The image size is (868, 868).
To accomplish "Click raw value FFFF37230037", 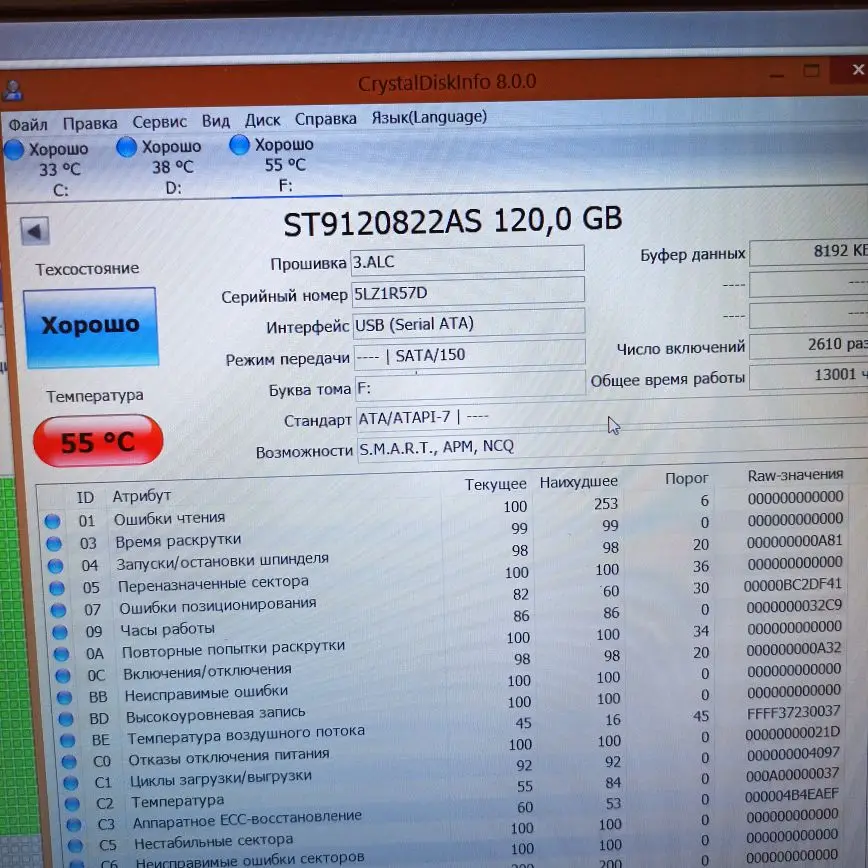I will point(794,712).
